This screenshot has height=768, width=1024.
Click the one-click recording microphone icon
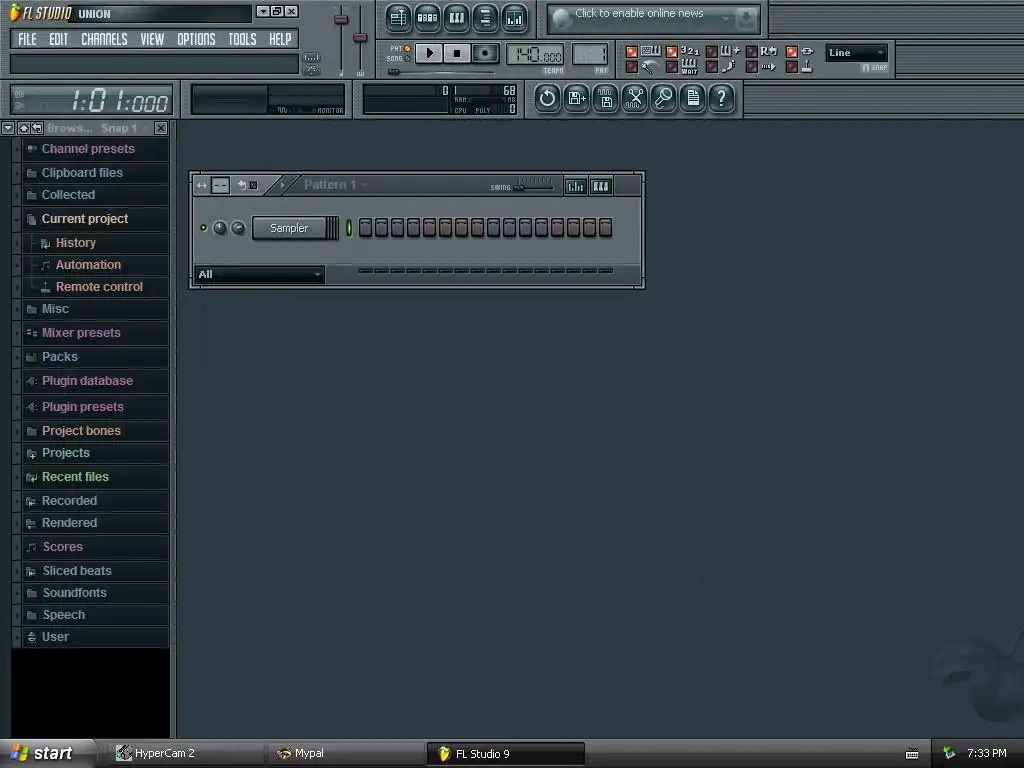[x=664, y=99]
